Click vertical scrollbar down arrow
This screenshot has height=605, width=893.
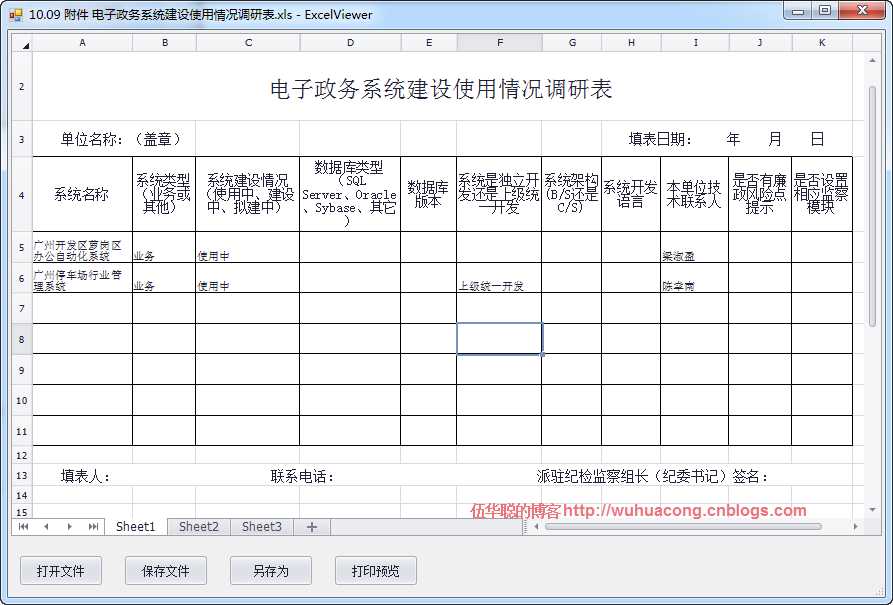872,509
